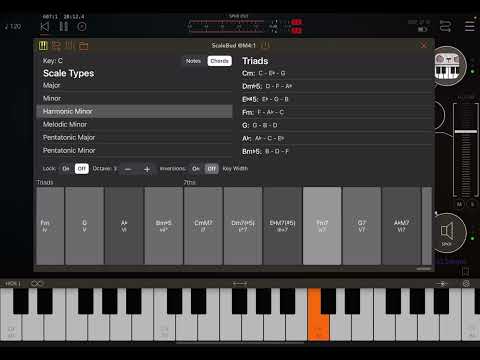
Task: Click the Dm♭5 triad row
Action: 337,86
